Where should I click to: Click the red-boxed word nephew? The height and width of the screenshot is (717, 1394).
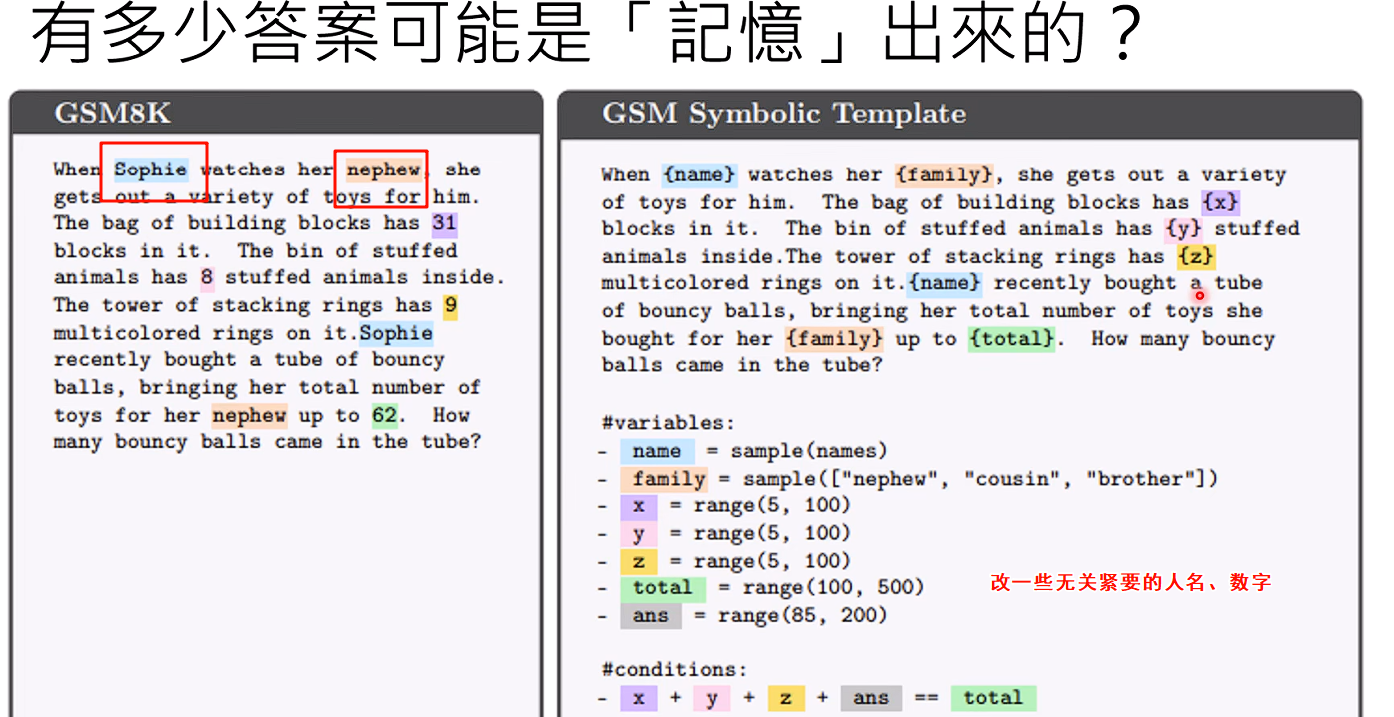[382, 169]
